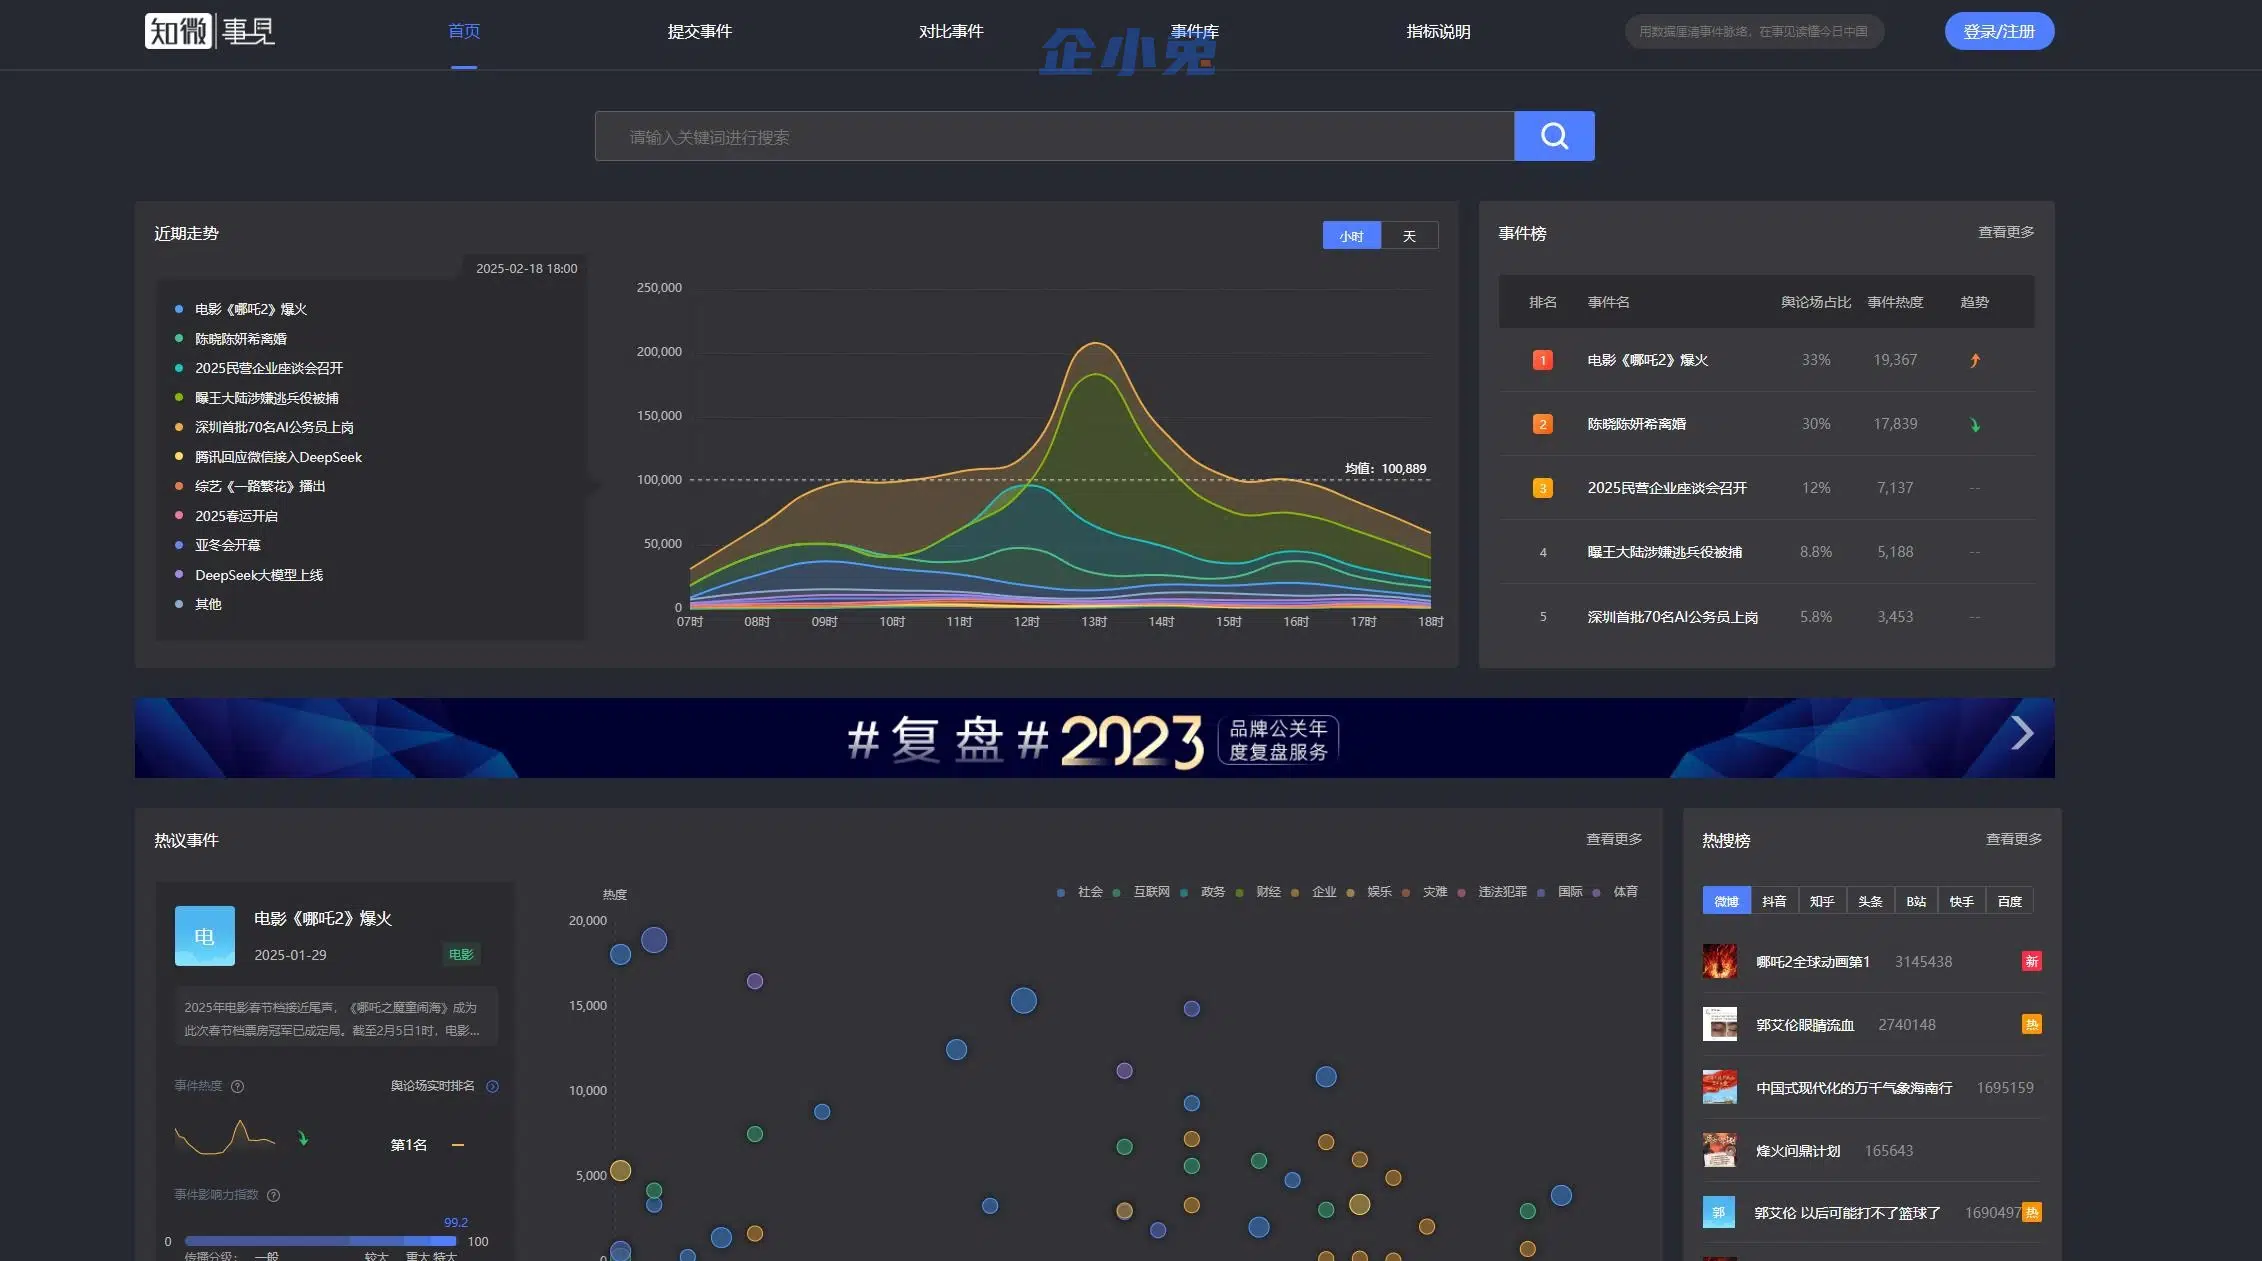Viewport: 2262px width, 1261px height.
Task: Toggle 陈晓陈妍希离婚 series in trend legend
Action: pos(231,339)
